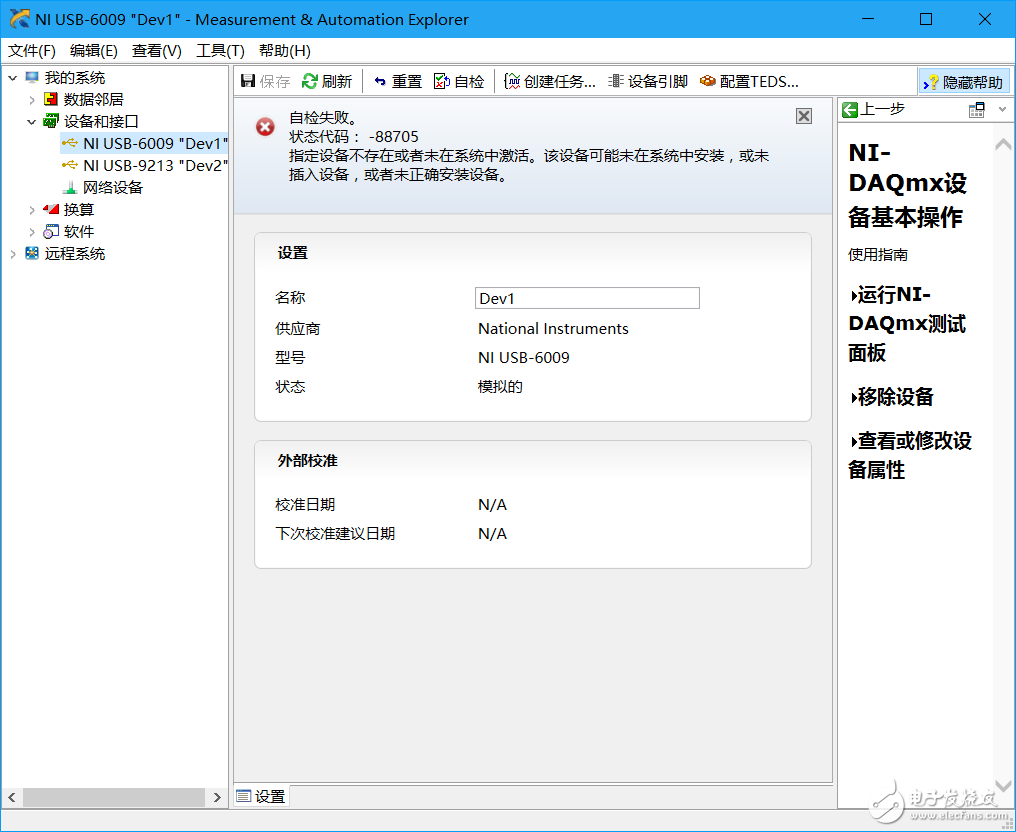Open the Help (帮助) menu
Viewport: 1016px width, 832px height.
coord(284,51)
